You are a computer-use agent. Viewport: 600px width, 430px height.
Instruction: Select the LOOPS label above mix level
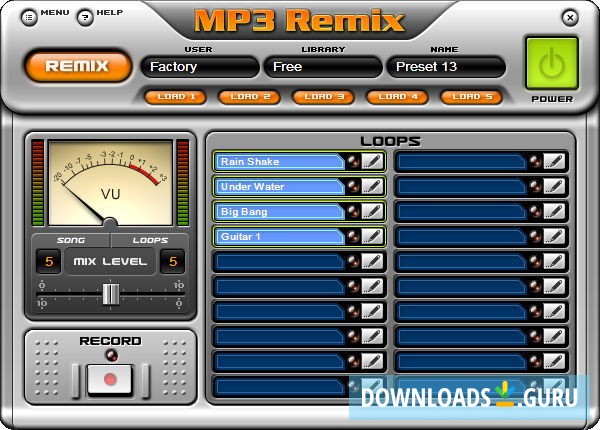point(150,240)
